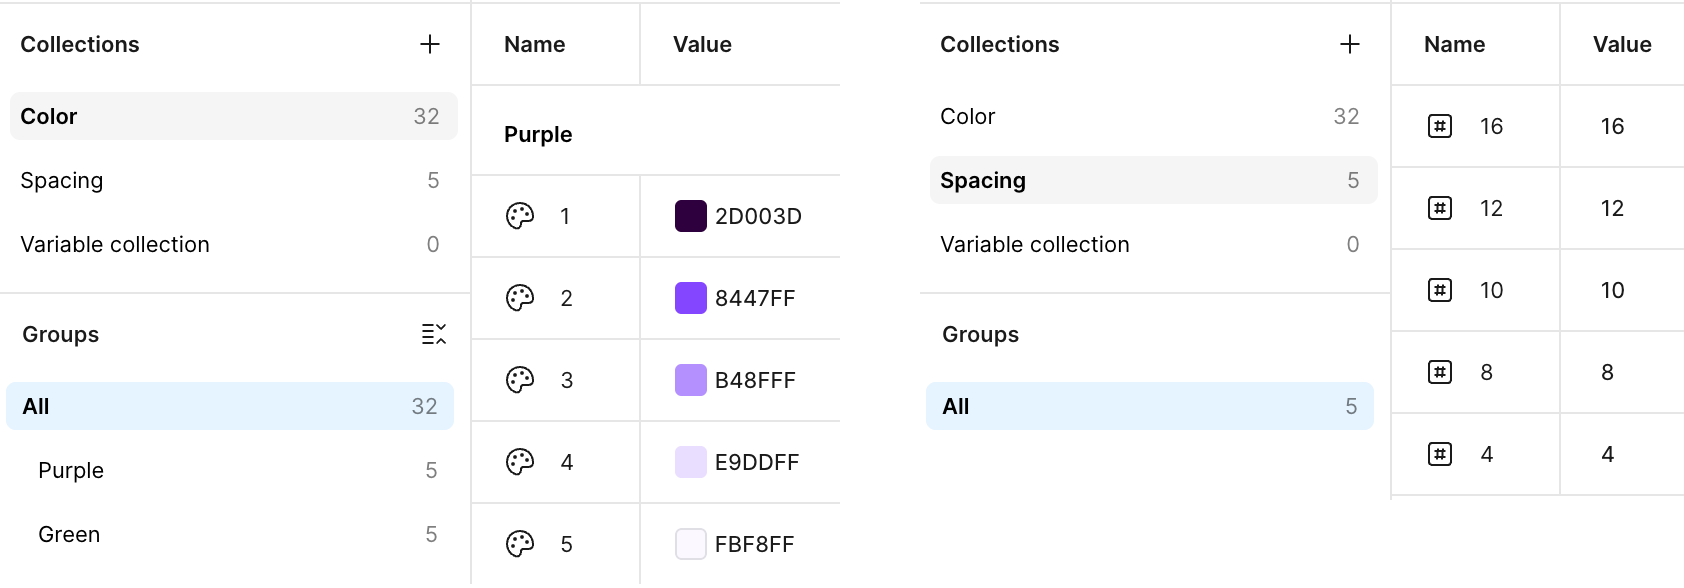Collapse all groups using the Groups icon
Viewport: 1684px width, 588px height.
(434, 334)
